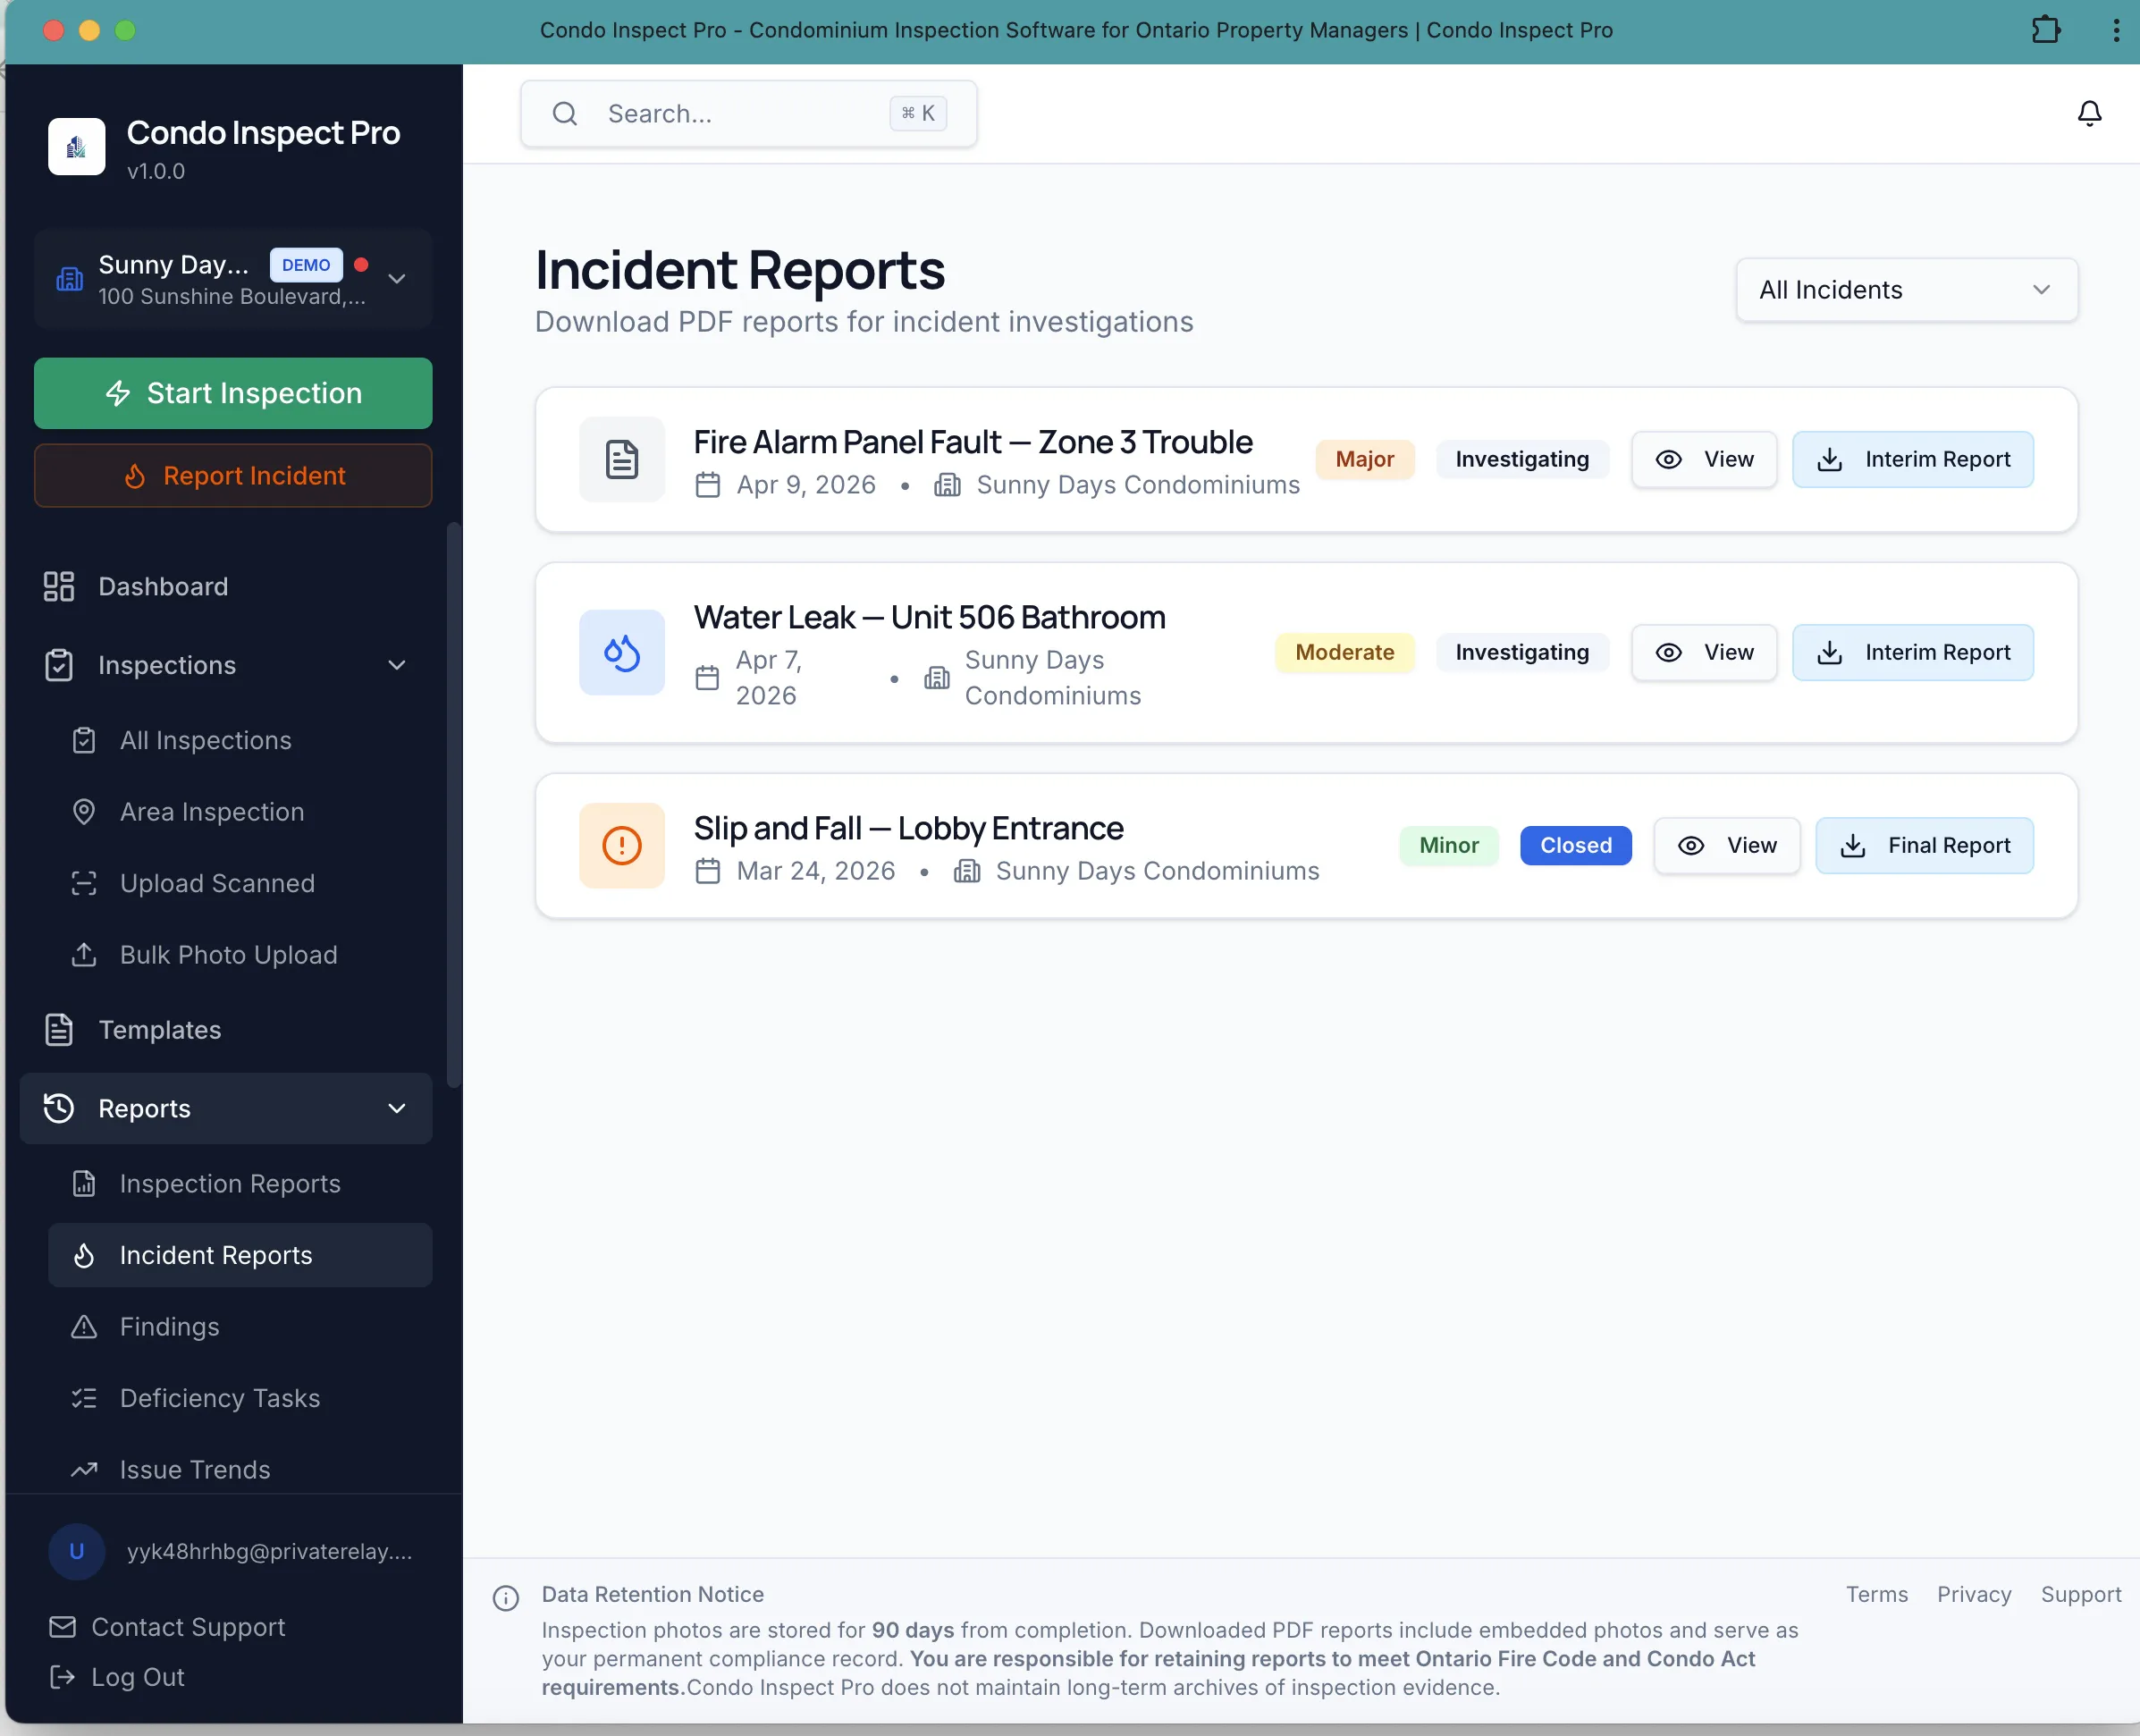Click Contact Support in the sidebar
The height and width of the screenshot is (1736, 2140).
(167, 1628)
